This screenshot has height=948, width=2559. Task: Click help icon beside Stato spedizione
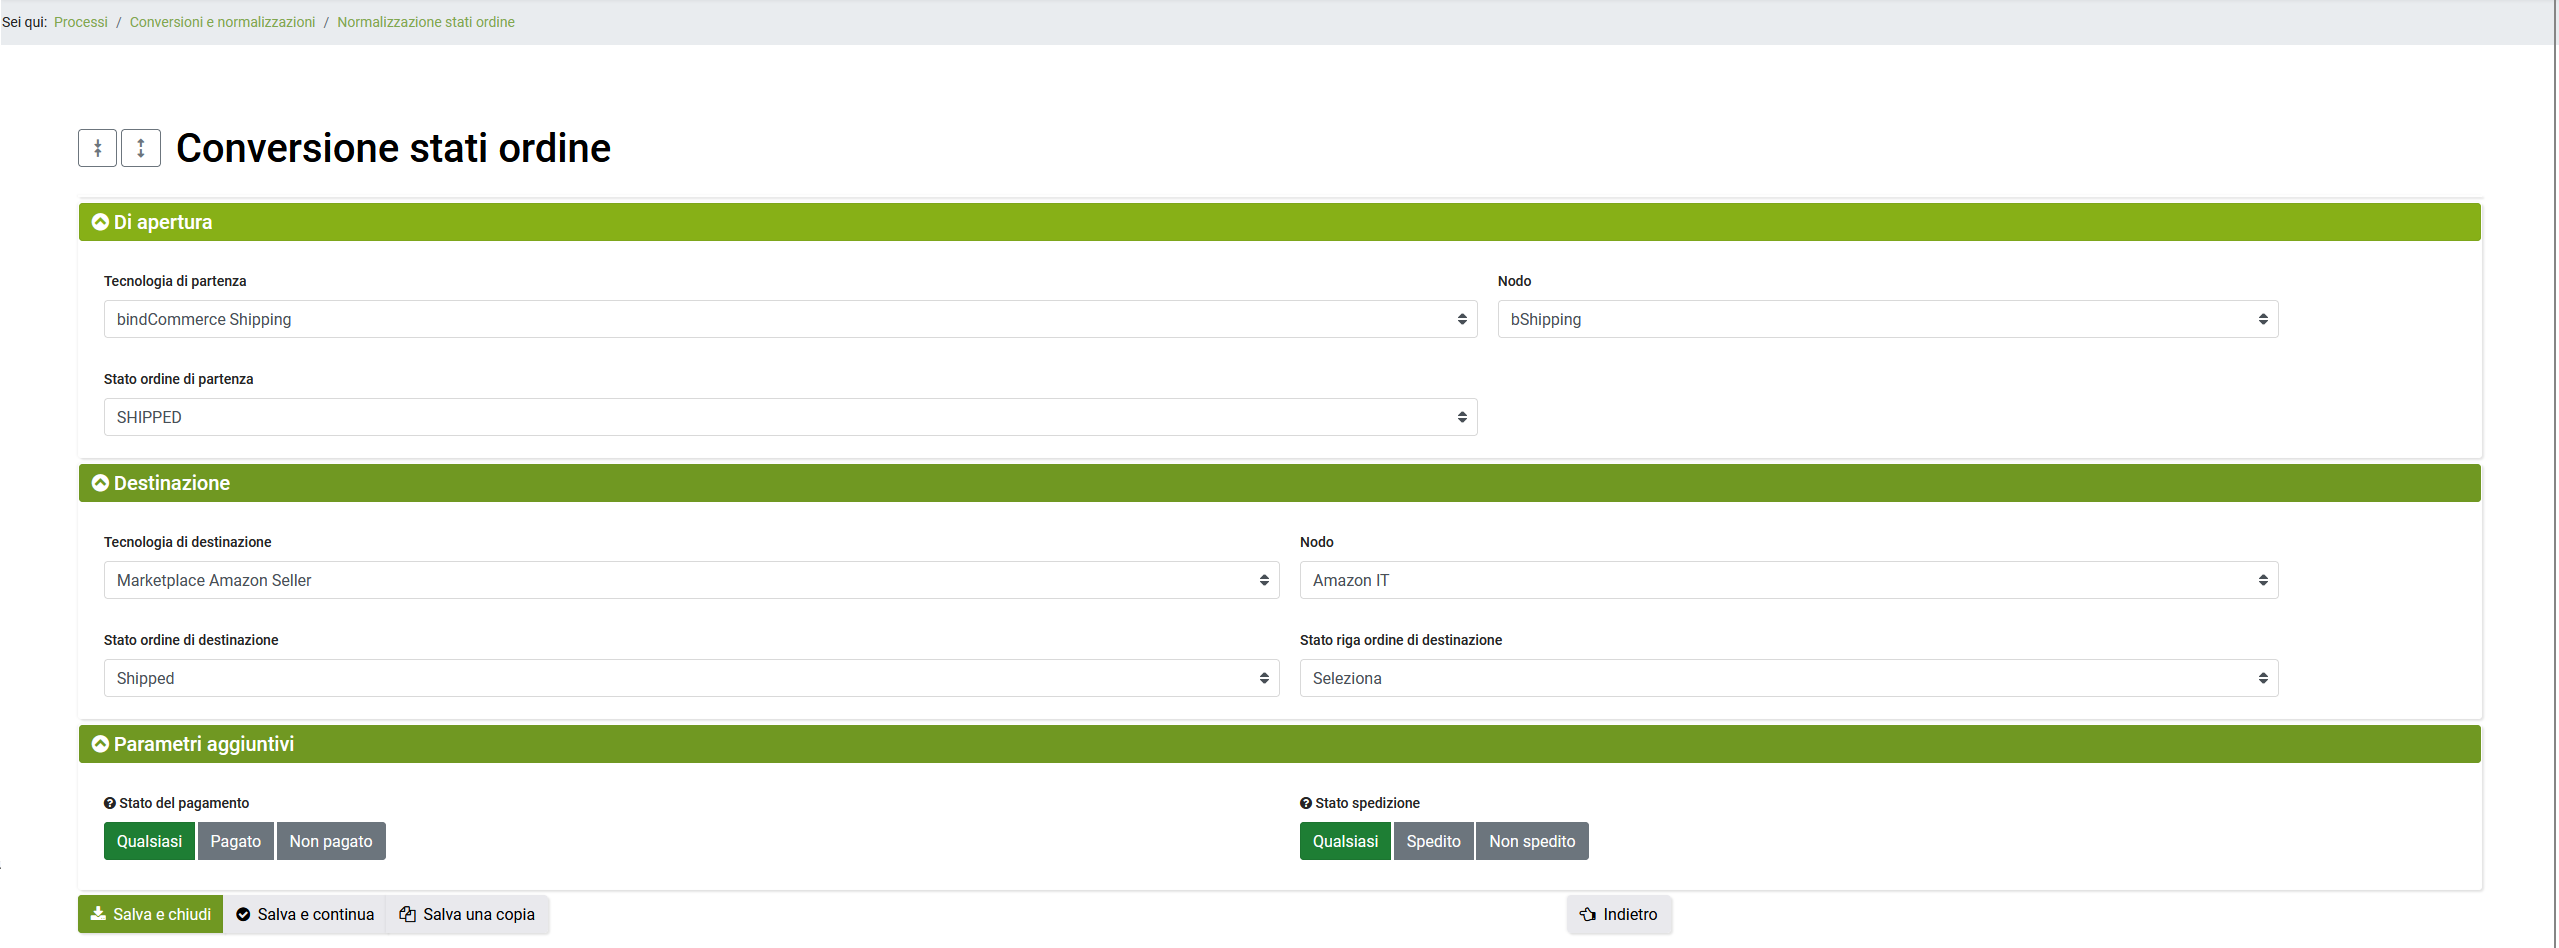coord(1306,803)
